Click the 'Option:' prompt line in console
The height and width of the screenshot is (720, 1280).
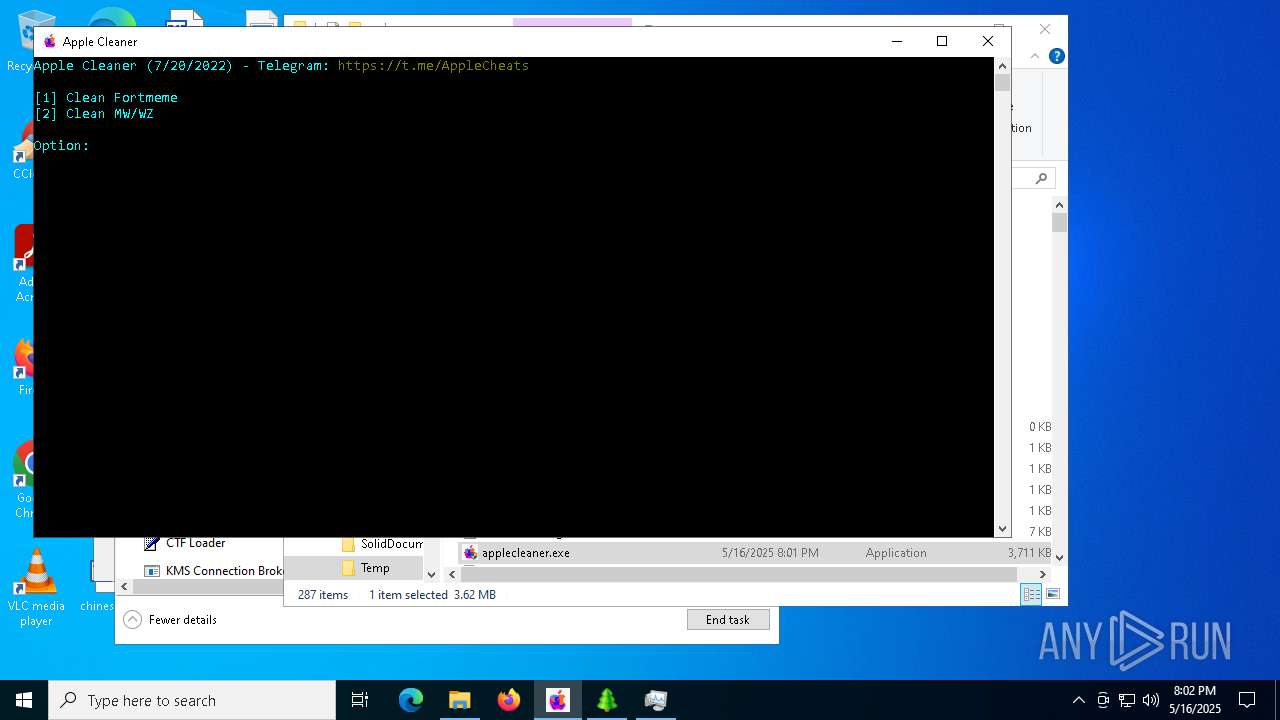click(x=62, y=146)
